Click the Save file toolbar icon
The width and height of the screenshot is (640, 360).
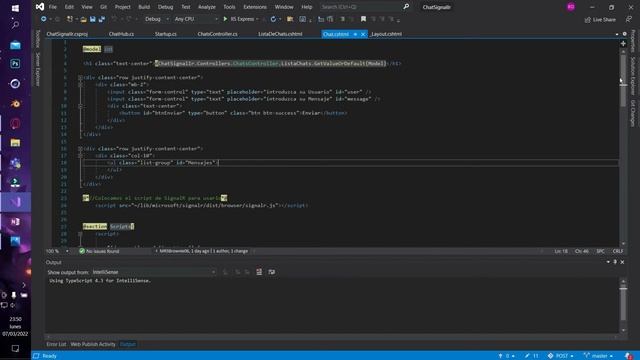tap(93, 19)
